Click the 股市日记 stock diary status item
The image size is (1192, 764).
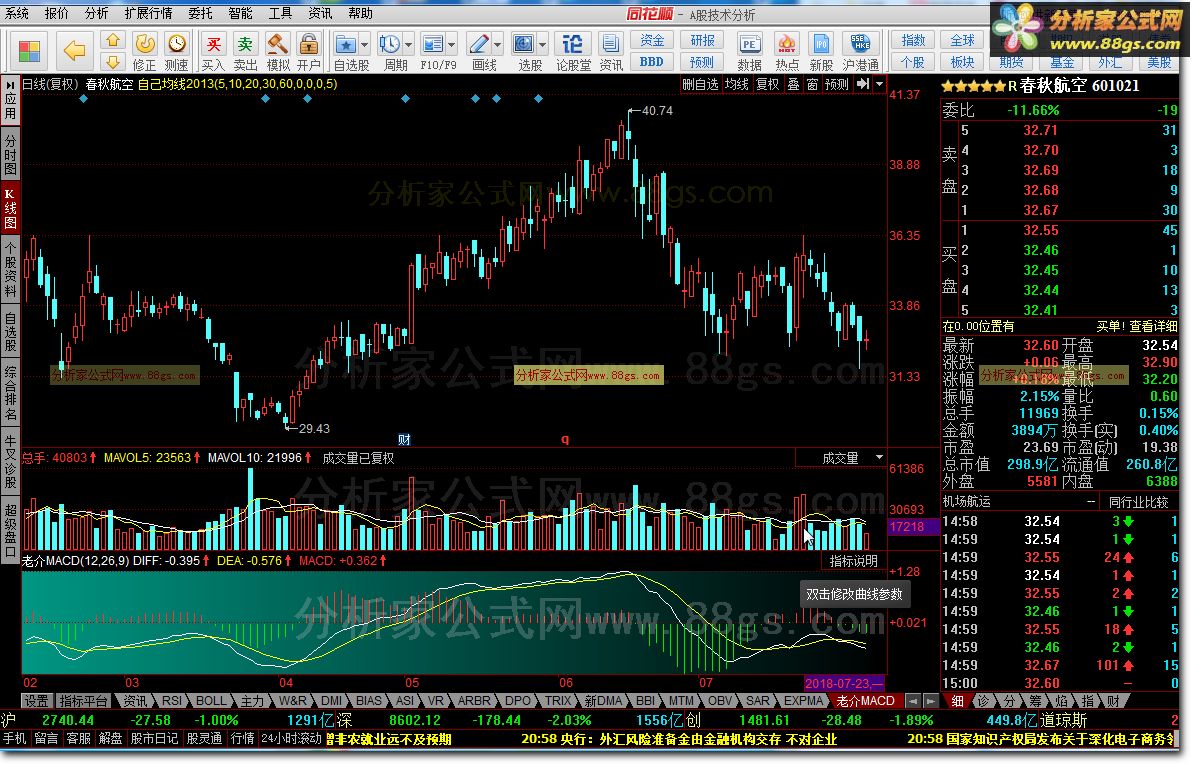[154, 738]
